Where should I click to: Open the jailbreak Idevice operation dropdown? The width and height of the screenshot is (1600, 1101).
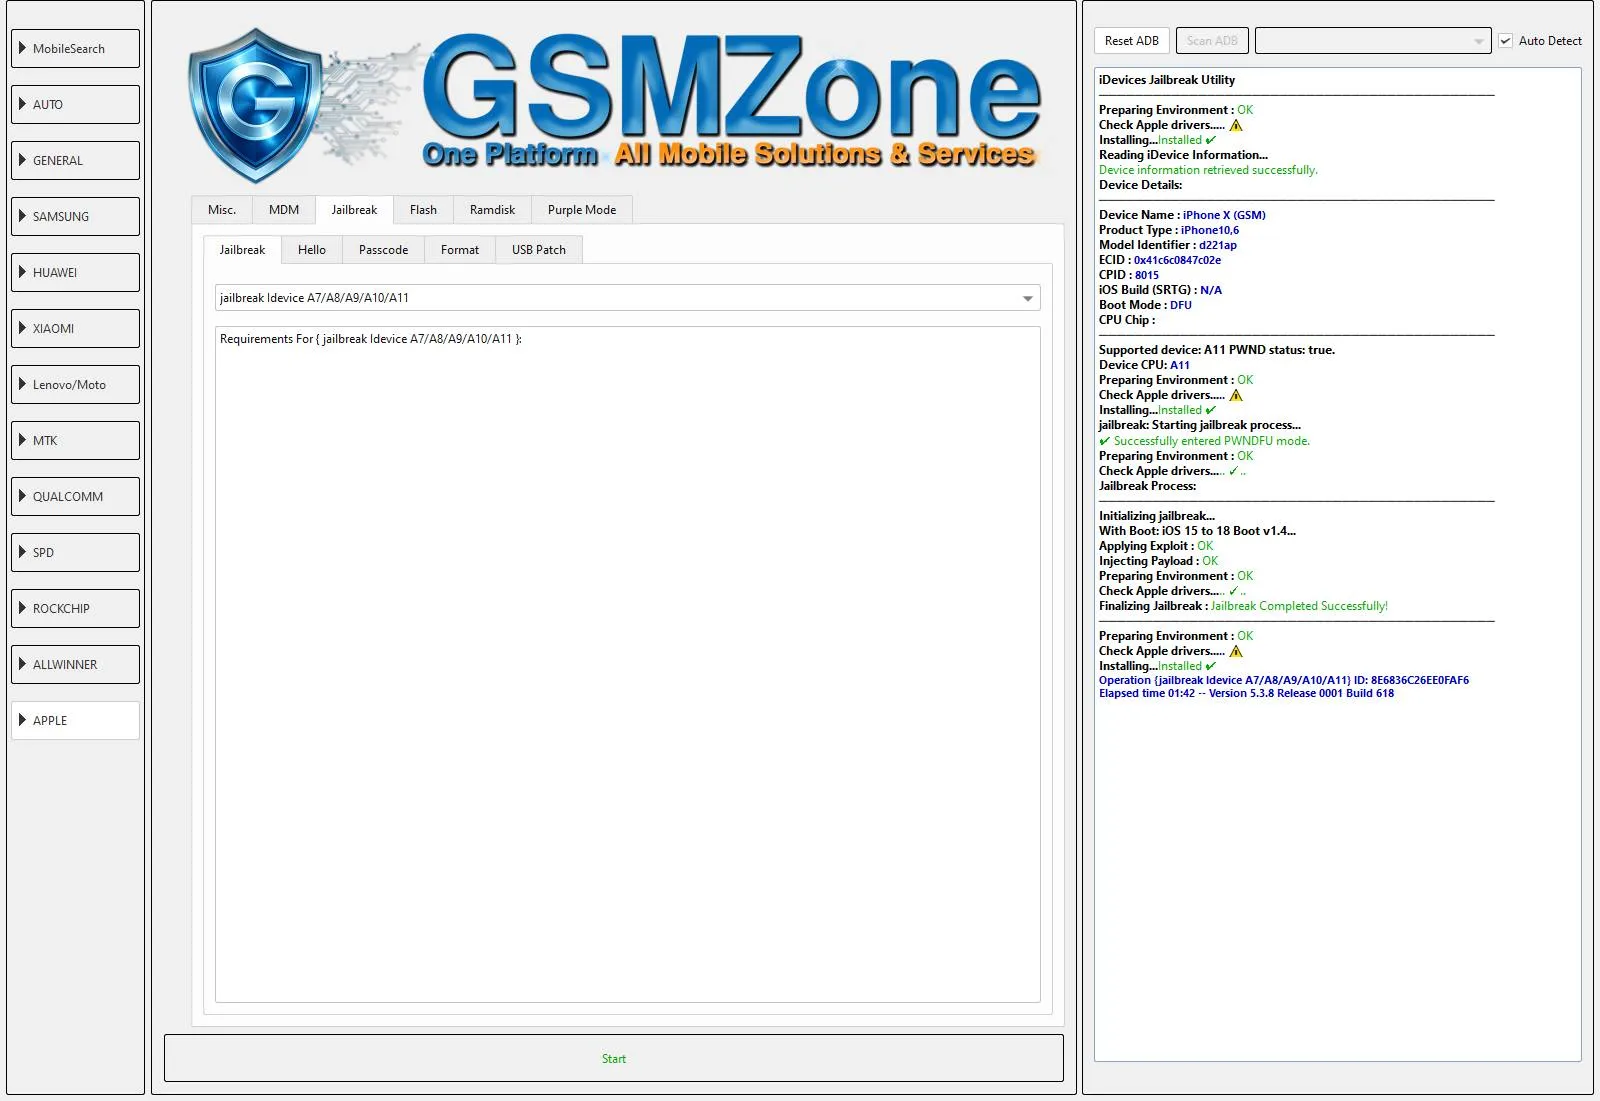(627, 298)
